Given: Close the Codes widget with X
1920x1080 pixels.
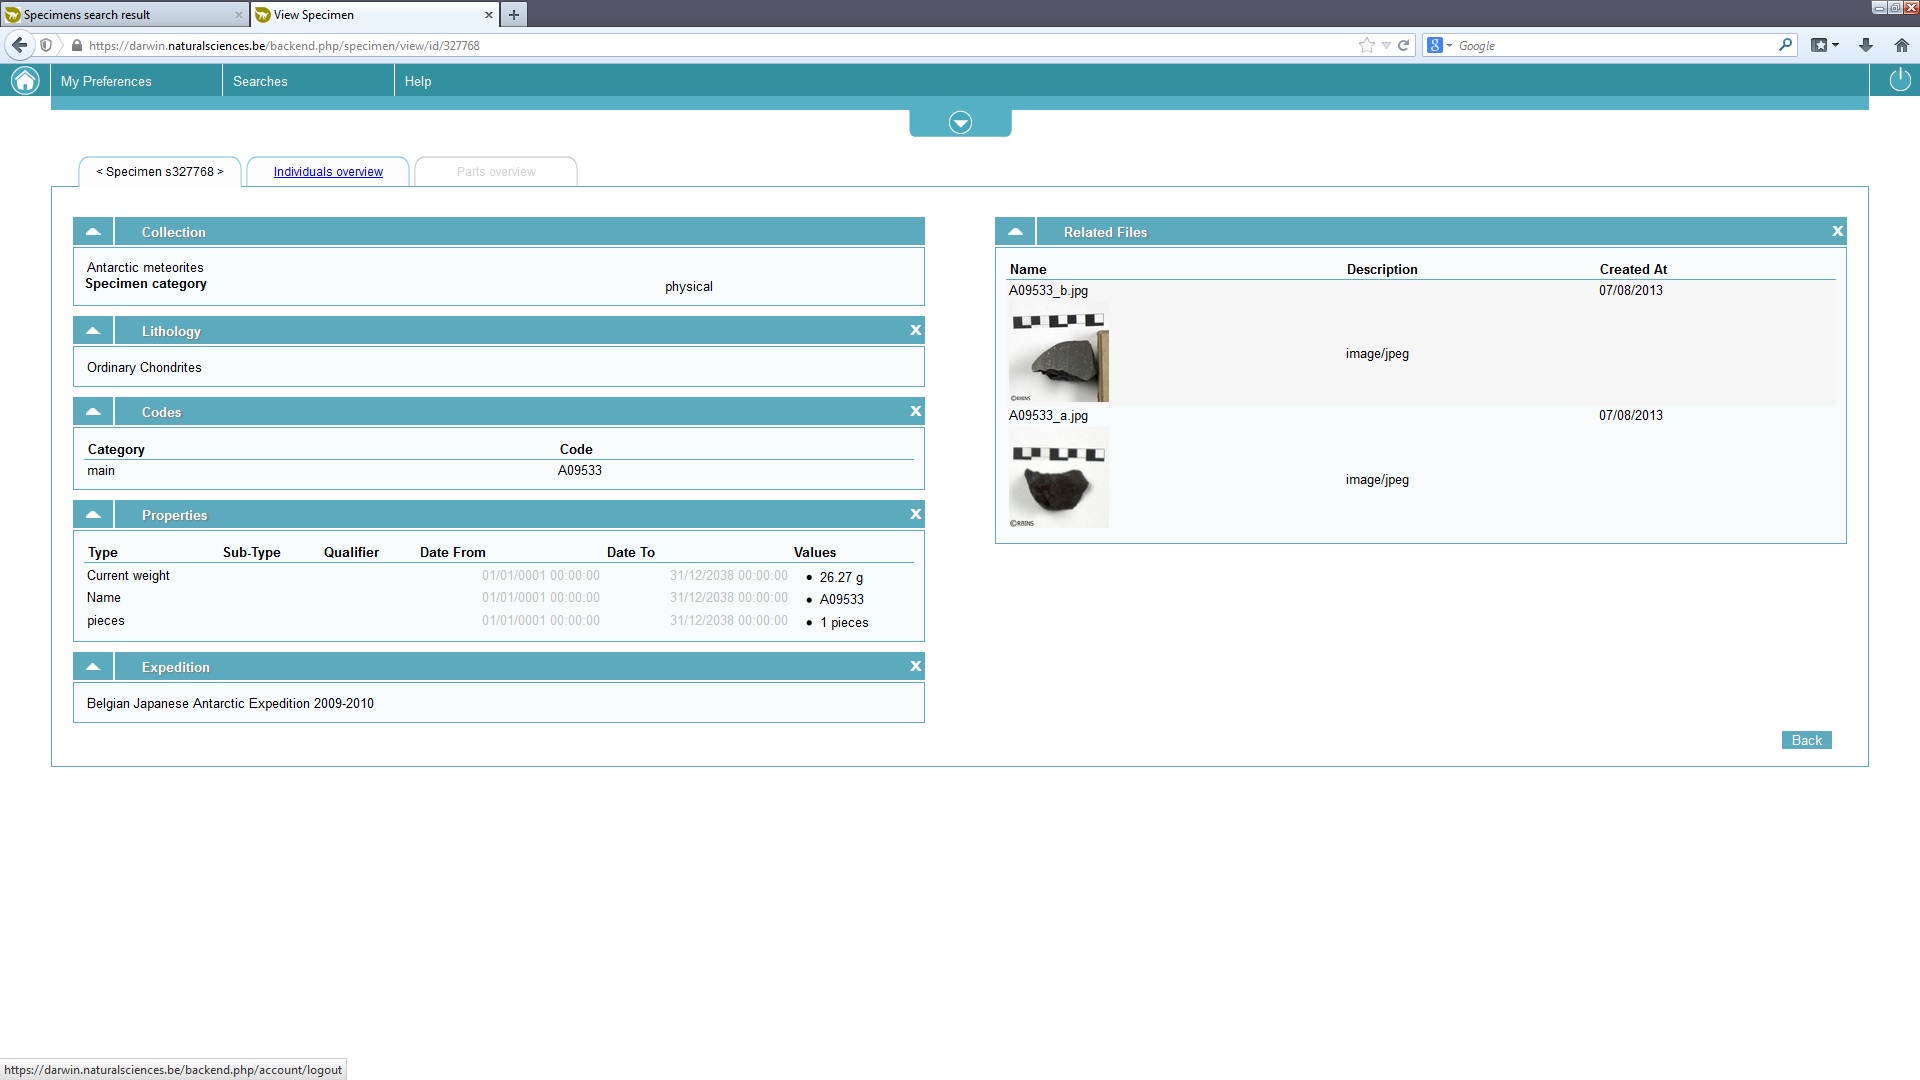Looking at the screenshot, I should pyautogui.click(x=915, y=411).
